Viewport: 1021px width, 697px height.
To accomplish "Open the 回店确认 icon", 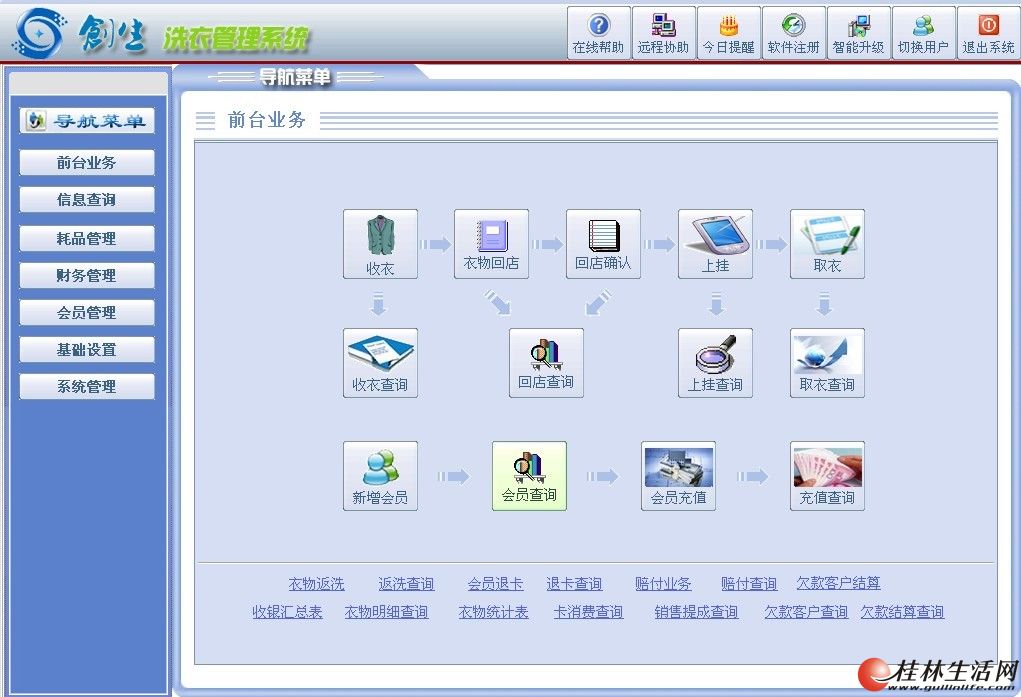I will pos(603,243).
